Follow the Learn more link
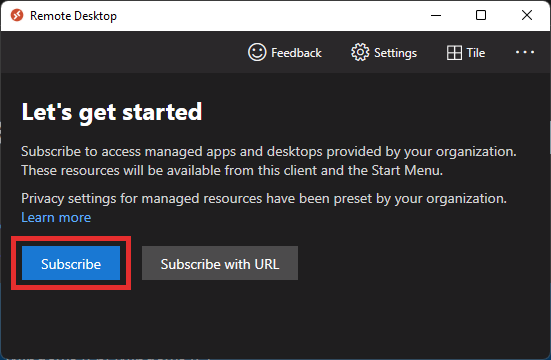Viewport: 551px width, 360px height. pyautogui.click(x=56, y=218)
